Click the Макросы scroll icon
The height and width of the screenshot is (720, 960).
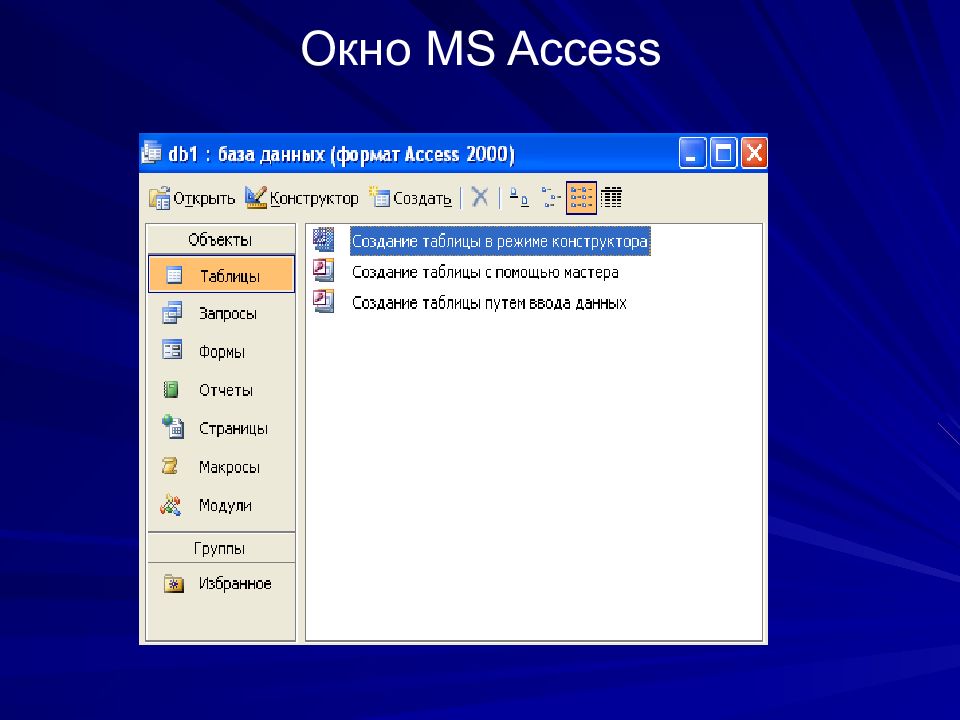tap(170, 466)
